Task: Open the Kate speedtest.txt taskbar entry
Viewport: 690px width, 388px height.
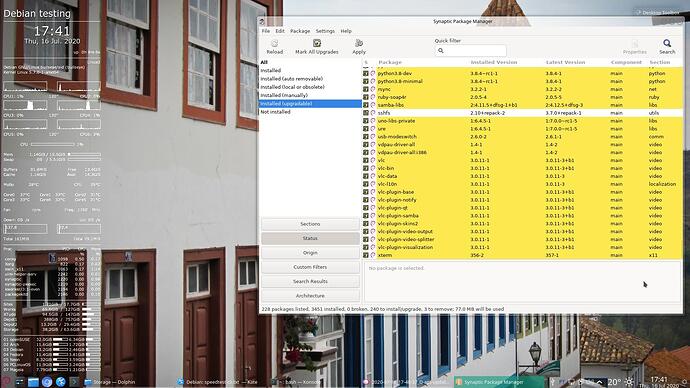Action: click(219, 382)
